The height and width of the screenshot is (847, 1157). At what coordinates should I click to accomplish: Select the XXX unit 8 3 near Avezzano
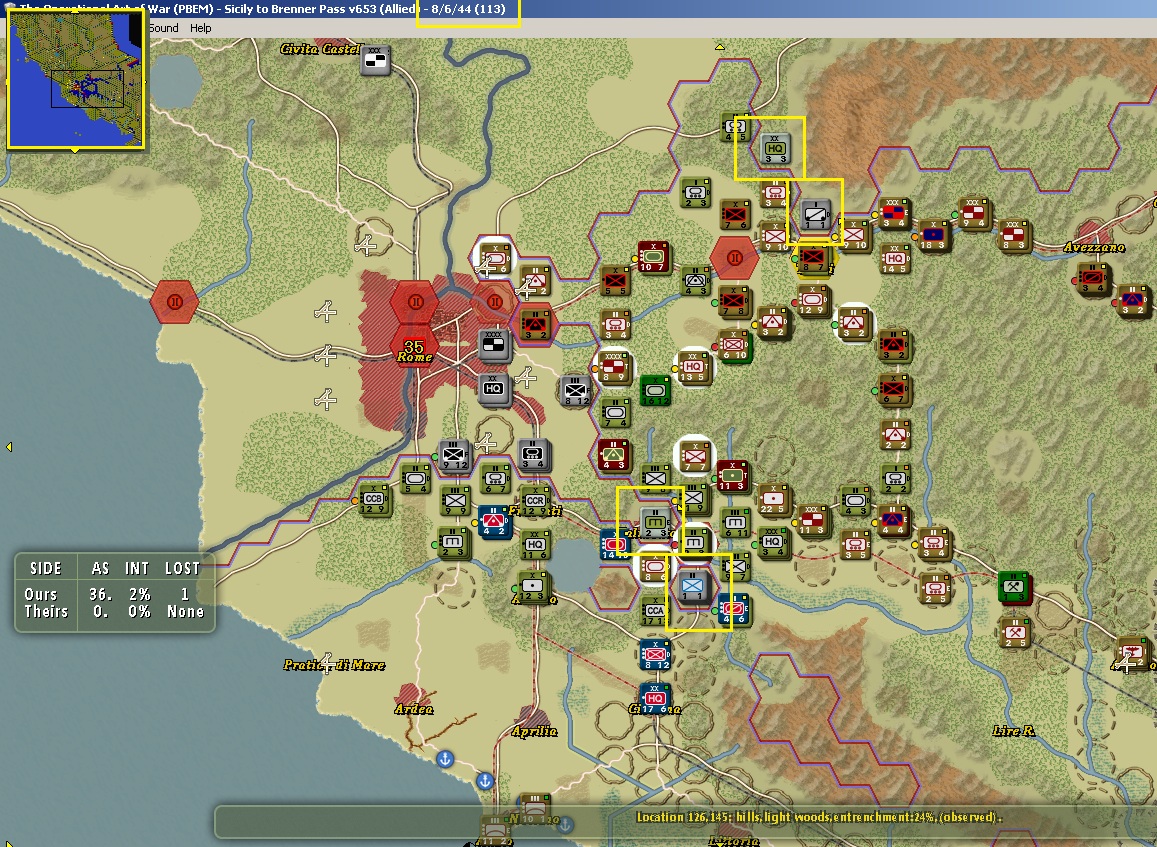(x=1013, y=235)
